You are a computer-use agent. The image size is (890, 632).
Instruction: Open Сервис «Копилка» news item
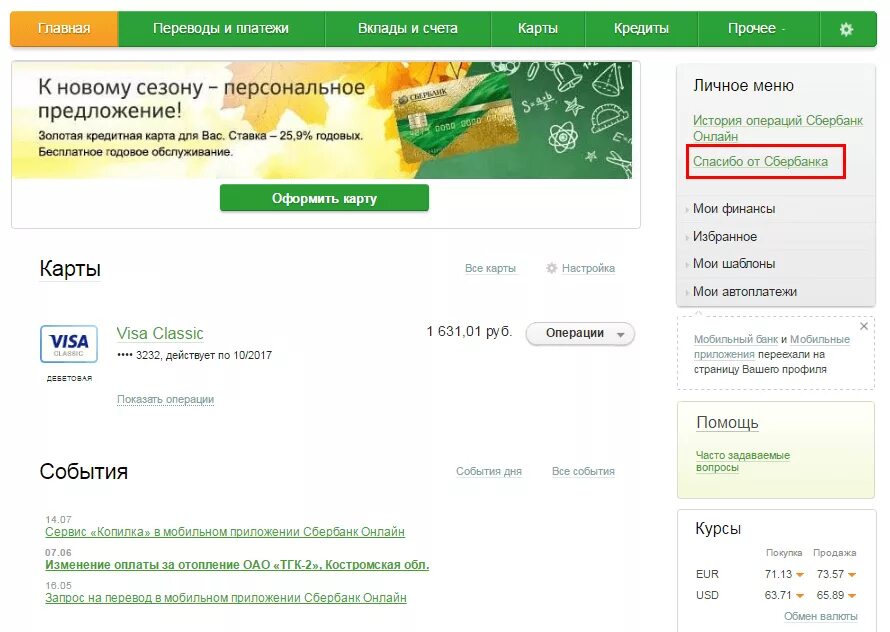225,532
